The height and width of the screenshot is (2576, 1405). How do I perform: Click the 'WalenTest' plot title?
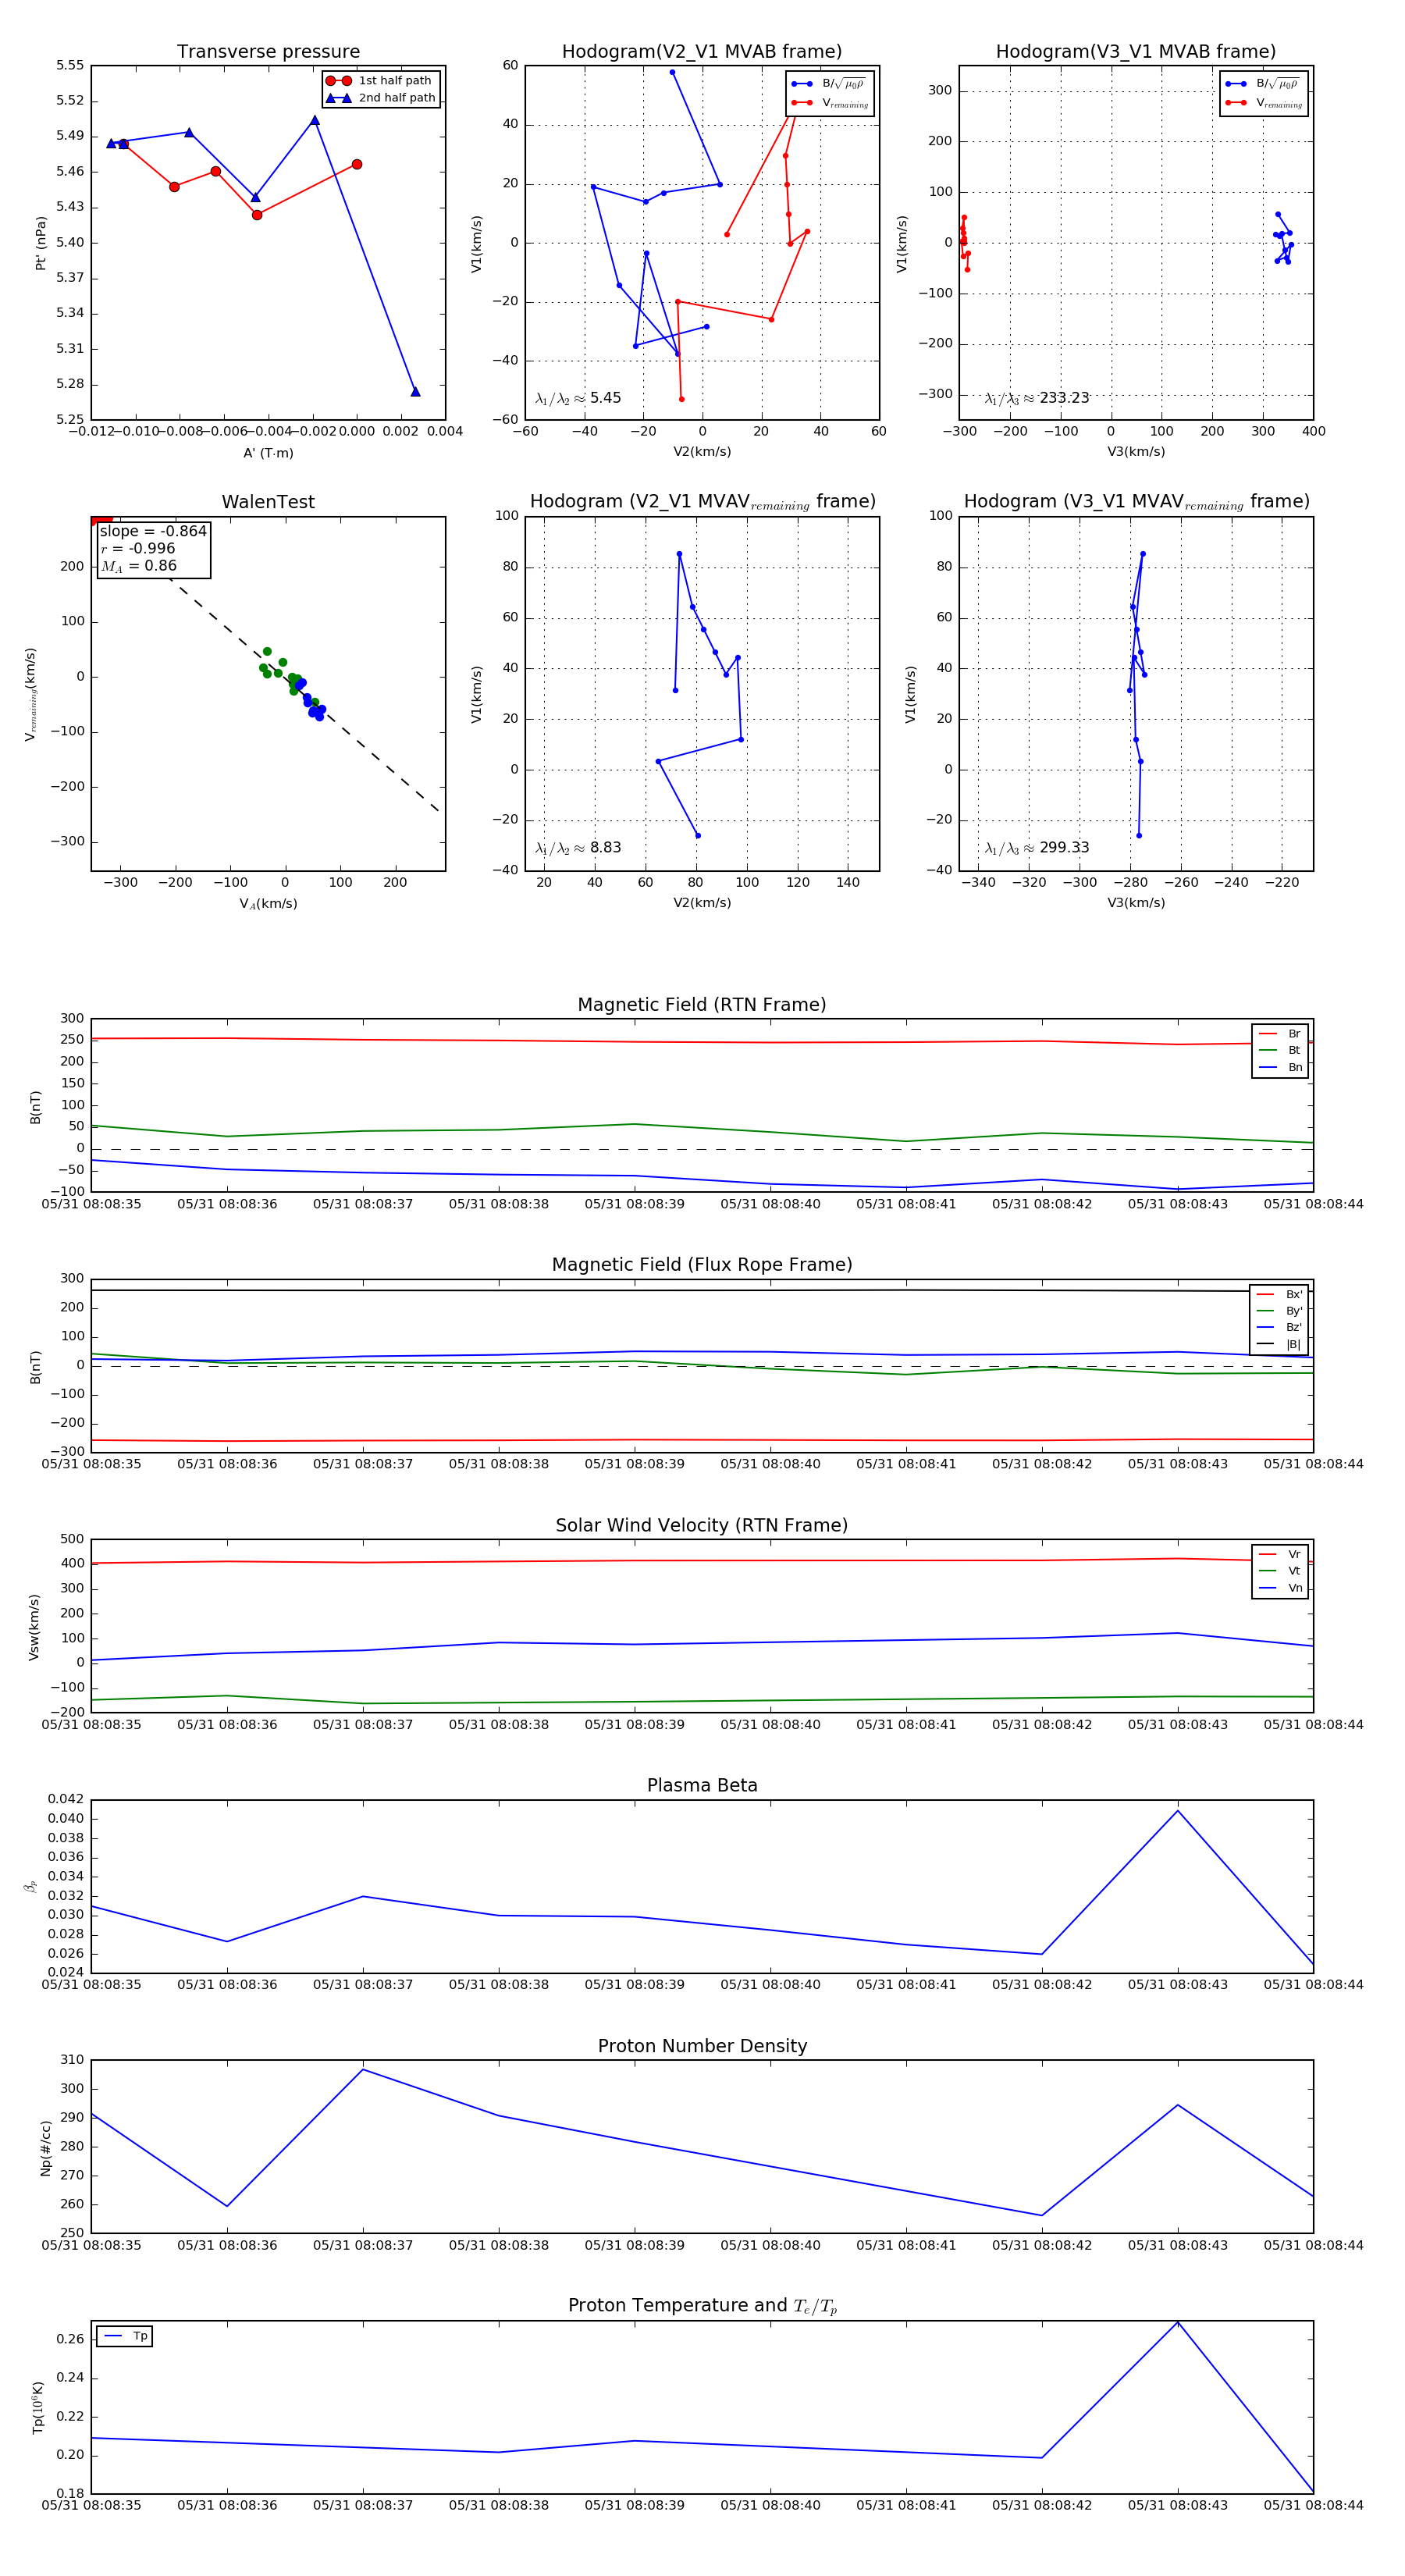coord(268,502)
